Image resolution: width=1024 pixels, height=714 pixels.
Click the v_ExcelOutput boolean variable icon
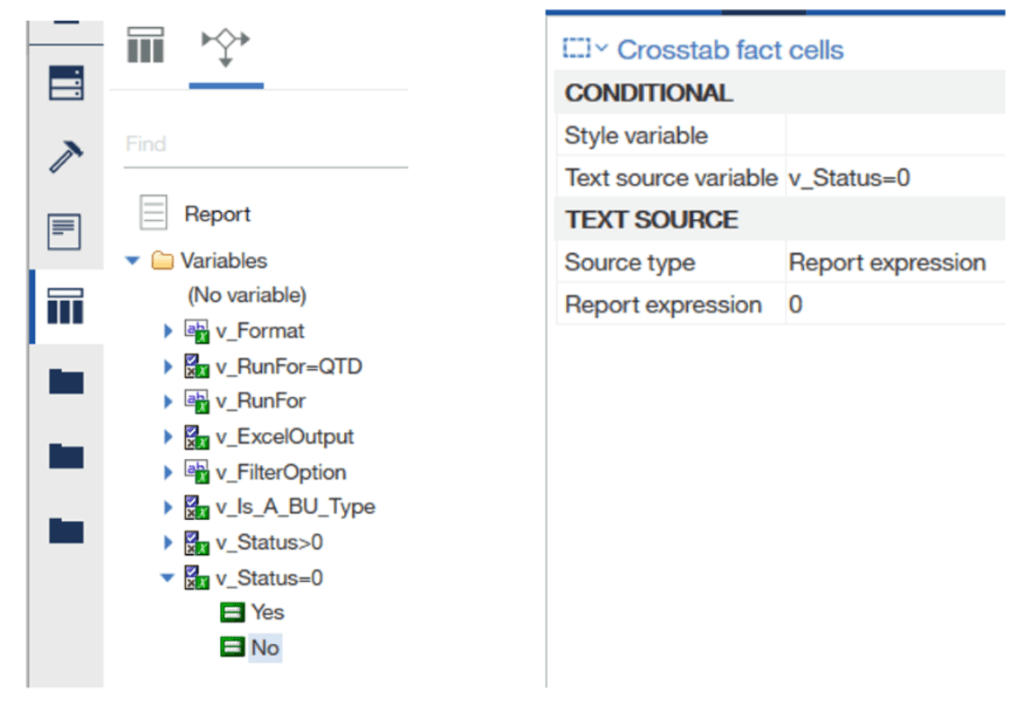coord(197,437)
